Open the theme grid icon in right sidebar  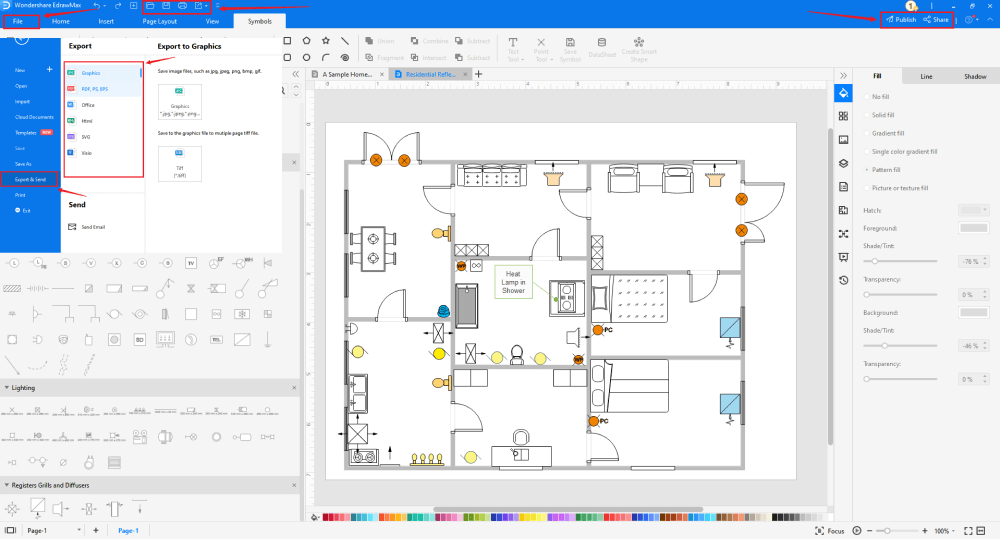(x=843, y=116)
